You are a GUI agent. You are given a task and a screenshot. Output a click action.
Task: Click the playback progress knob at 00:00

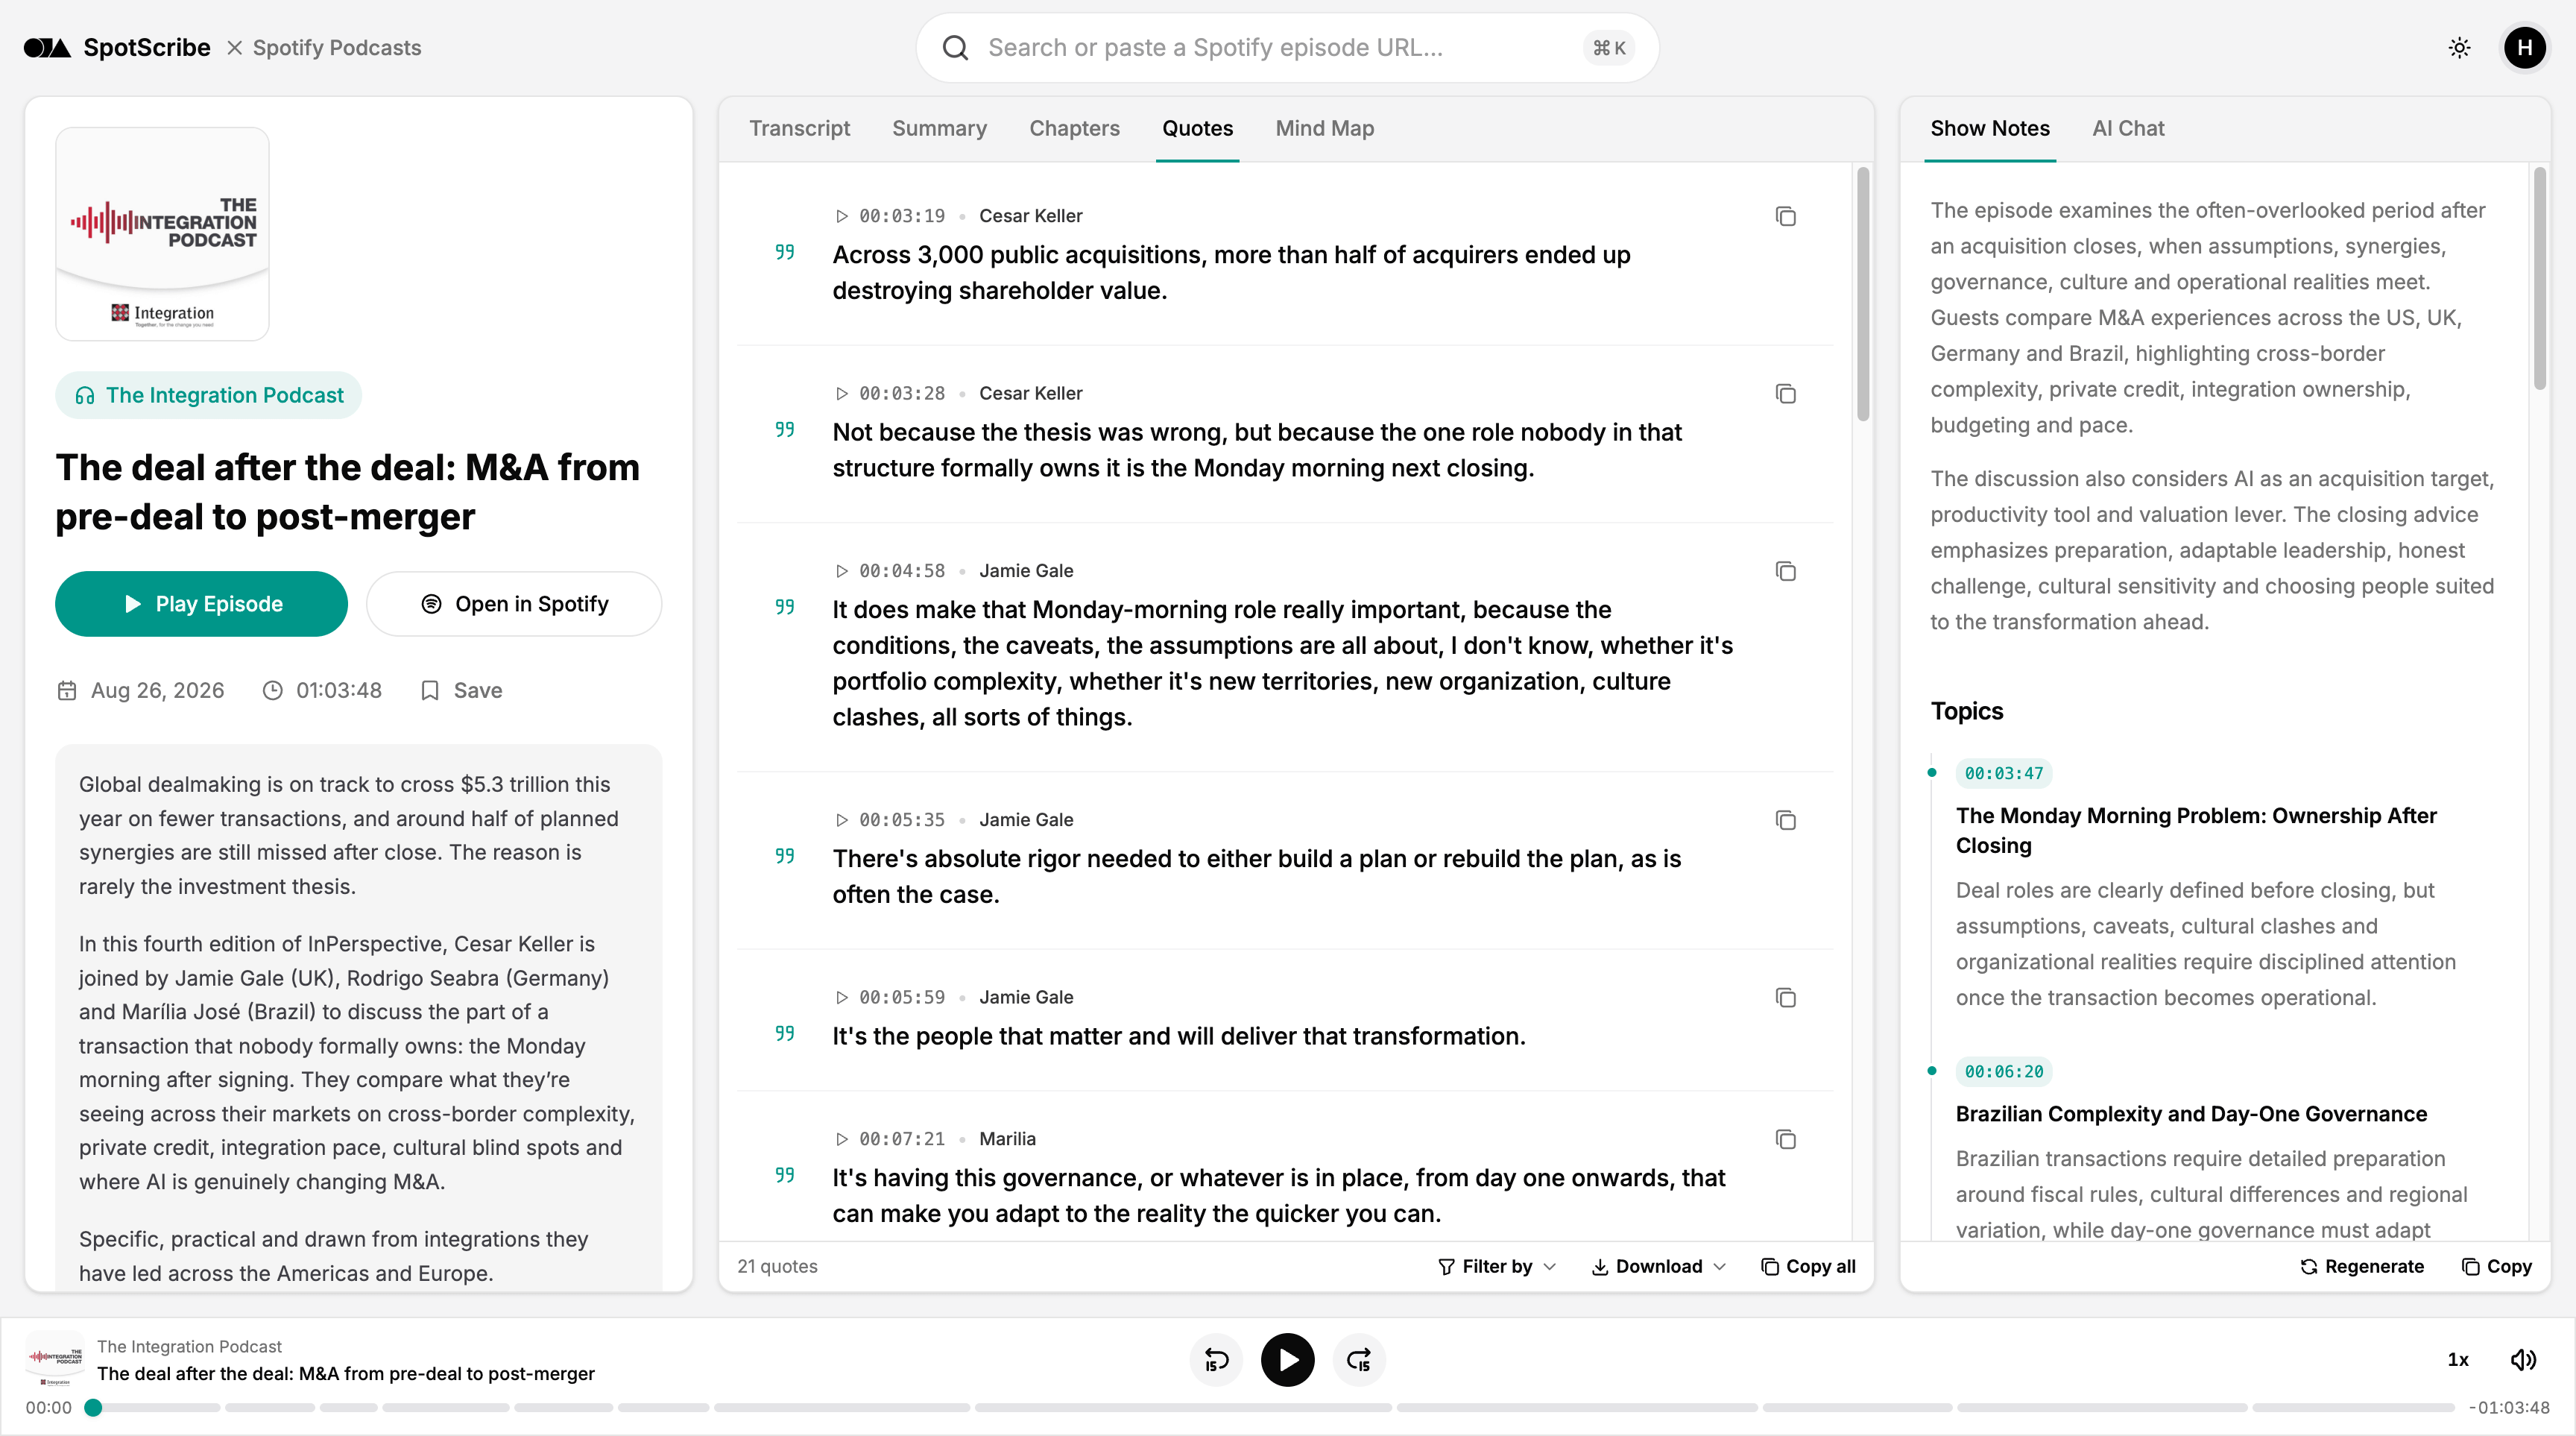tap(93, 1408)
